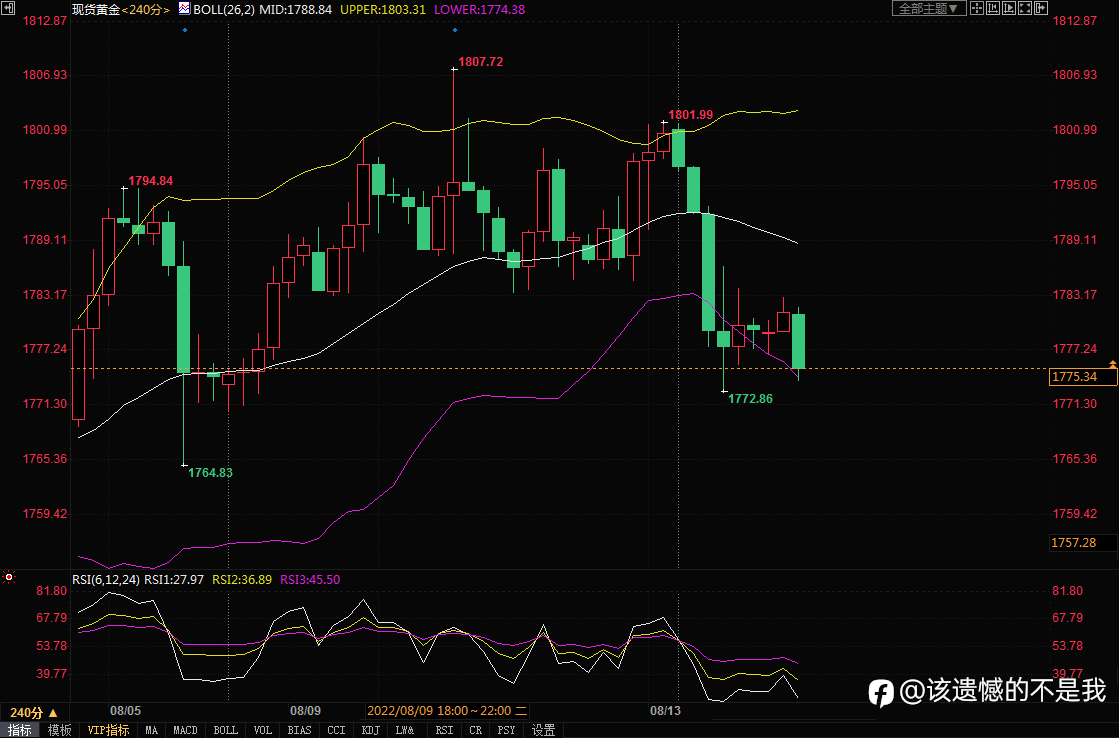Click the blue event dot above 08/05 candles
The height and width of the screenshot is (738, 1119).
click(185, 30)
